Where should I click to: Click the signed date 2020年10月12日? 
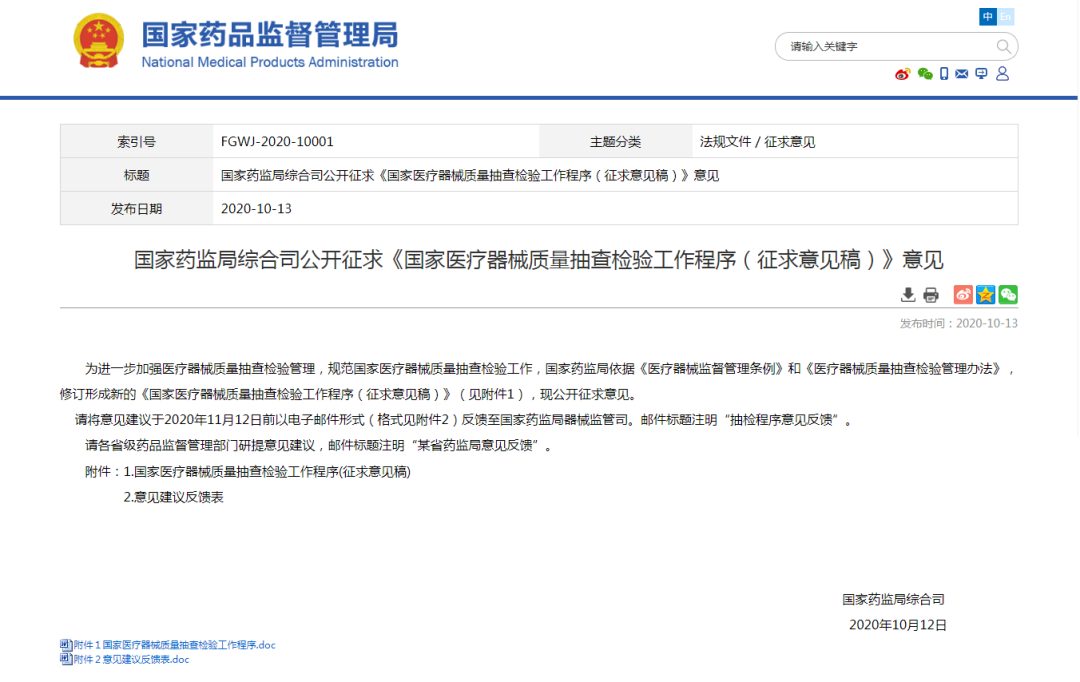click(x=898, y=626)
